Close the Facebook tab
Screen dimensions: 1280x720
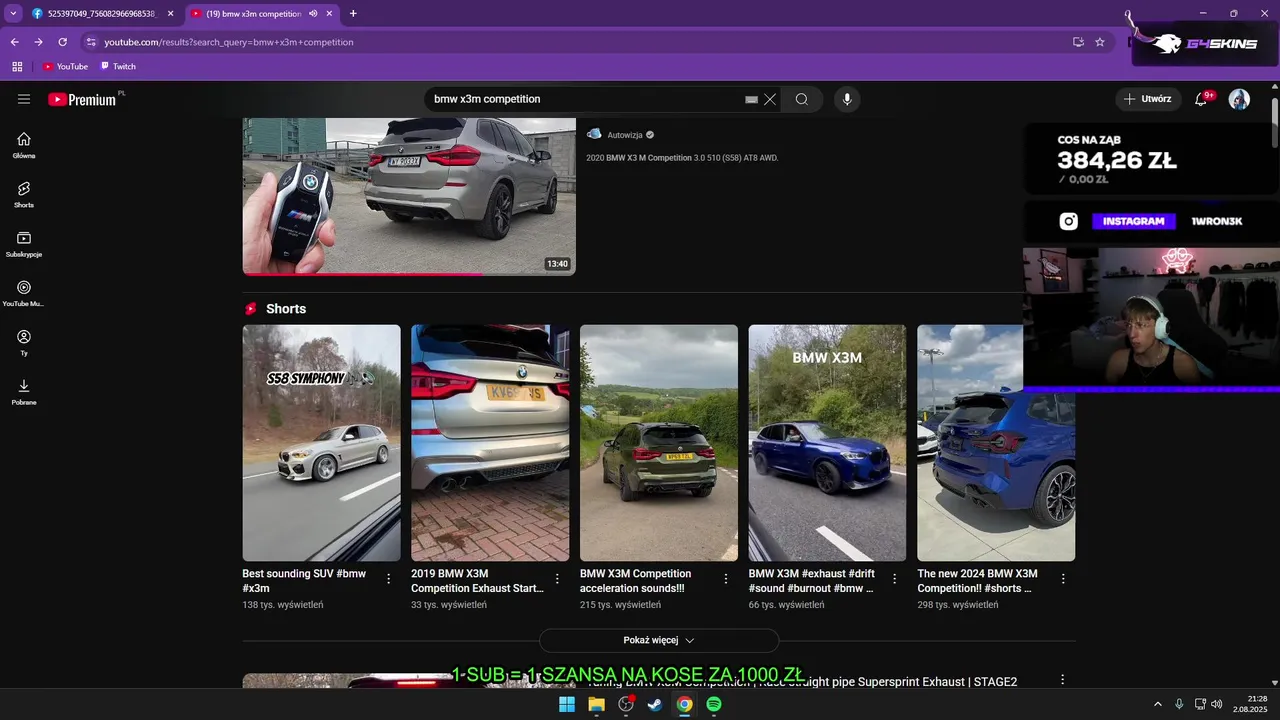[170, 14]
